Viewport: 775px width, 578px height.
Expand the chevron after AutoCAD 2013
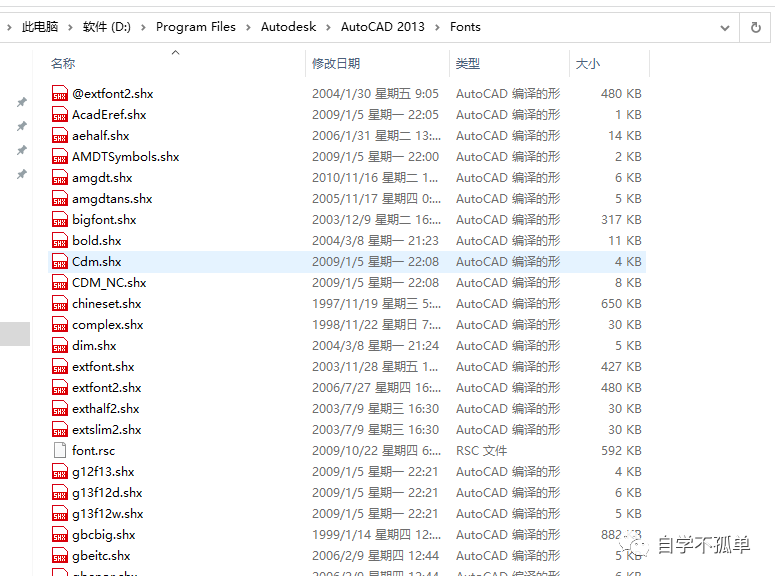[x=437, y=27]
